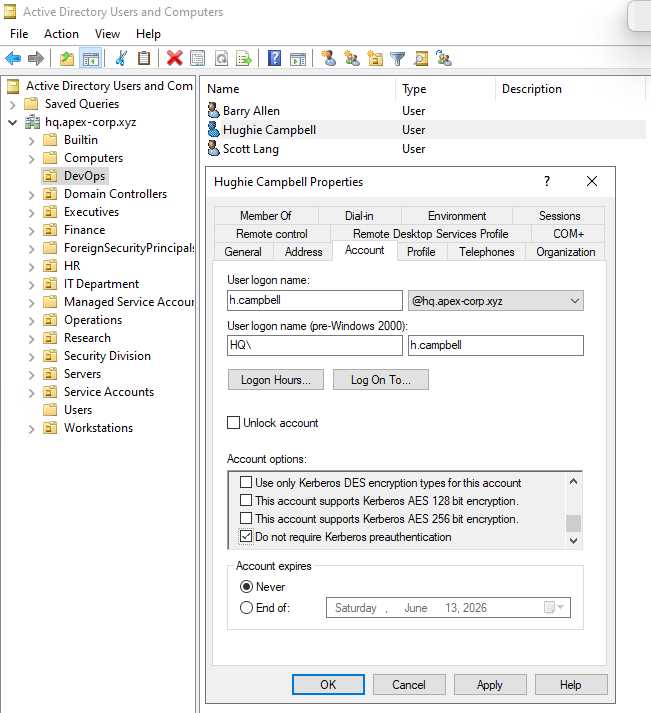Enable Use only Kerberos DES encryption
The image size is (651, 713).
pyautogui.click(x=246, y=482)
